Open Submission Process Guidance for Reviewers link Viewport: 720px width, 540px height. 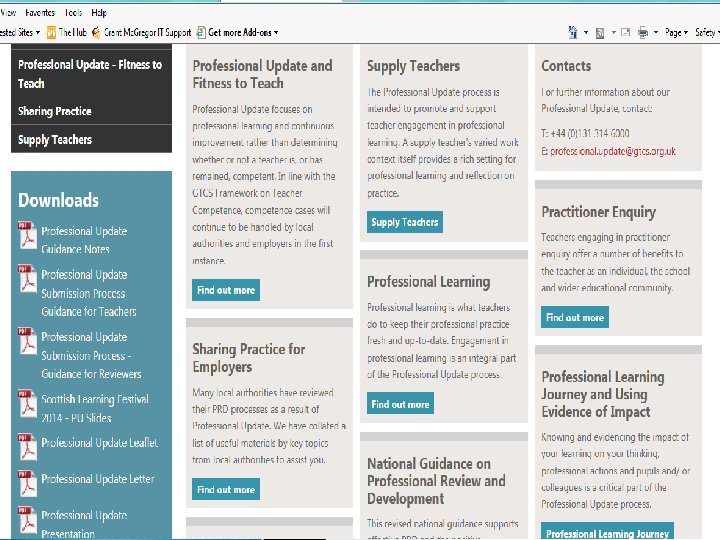click(x=91, y=355)
